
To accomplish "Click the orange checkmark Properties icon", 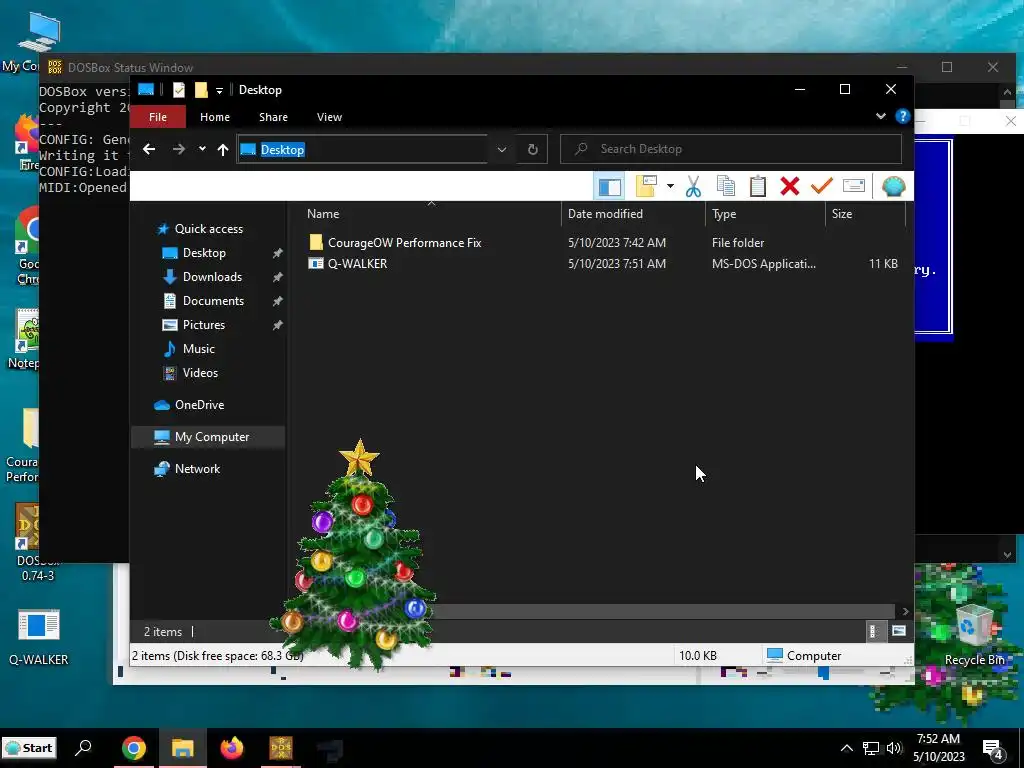I will point(822,187).
